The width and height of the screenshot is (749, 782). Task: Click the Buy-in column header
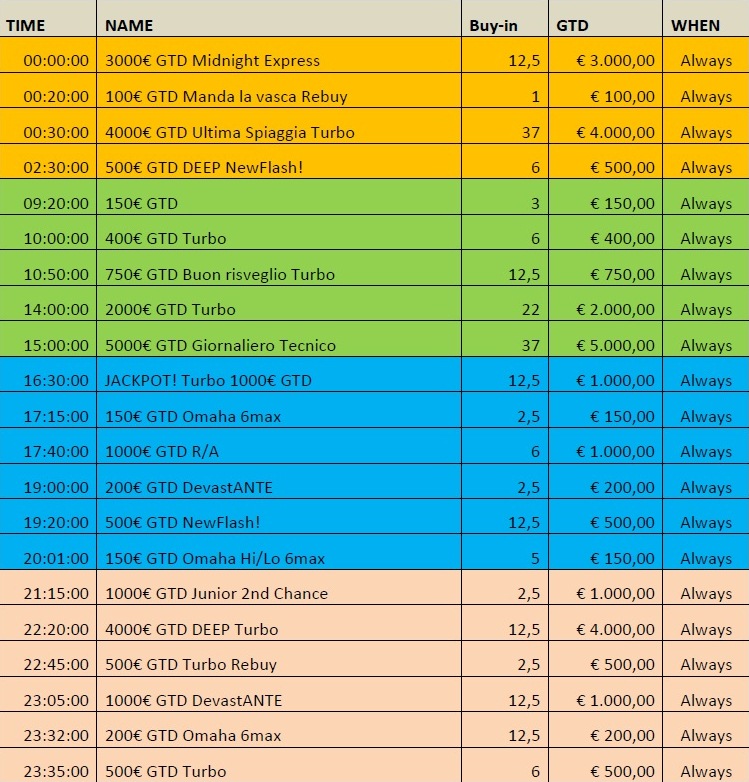coord(493,25)
